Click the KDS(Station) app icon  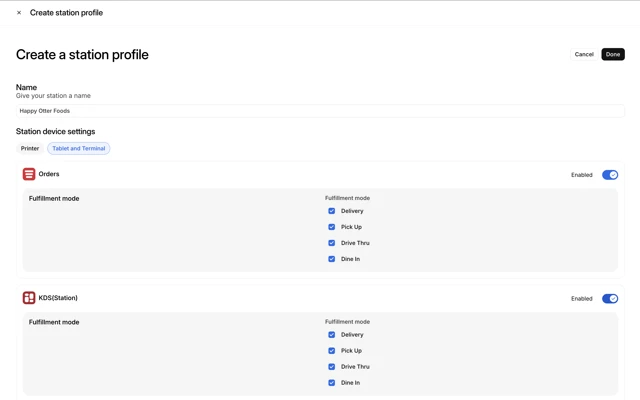pos(29,298)
